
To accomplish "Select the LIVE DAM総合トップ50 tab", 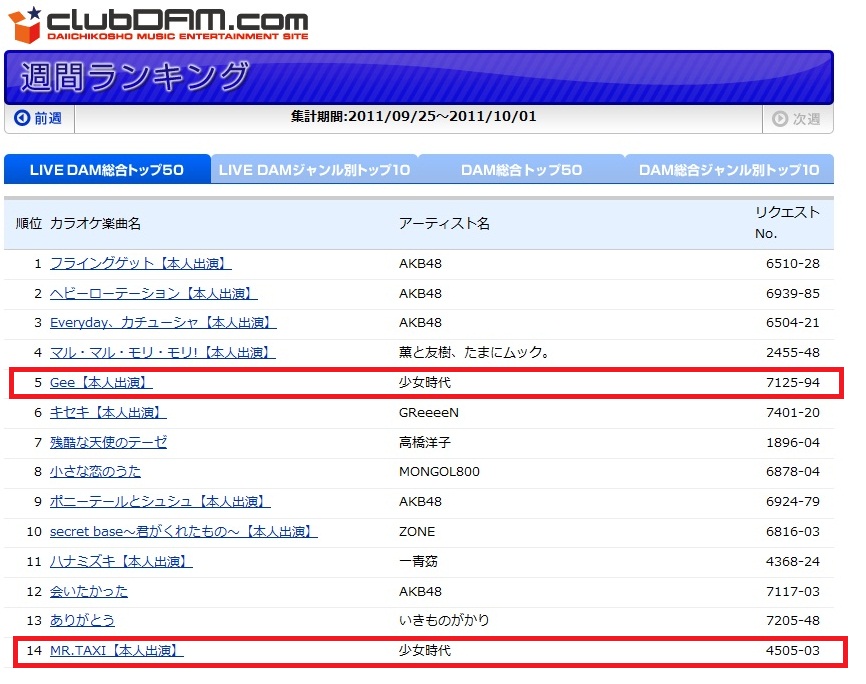I will tap(107, 170).
